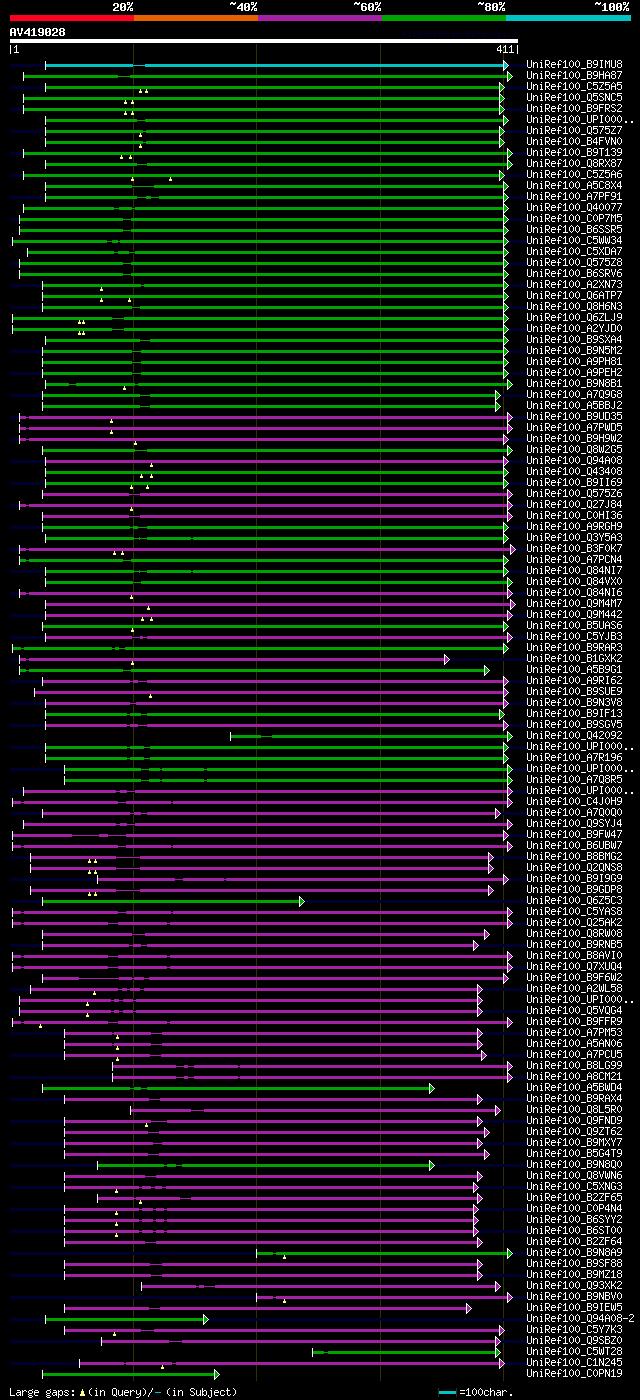Select the UniRef100_A7PF91 label
640x1400 pixels.
(x=574, y=196)
